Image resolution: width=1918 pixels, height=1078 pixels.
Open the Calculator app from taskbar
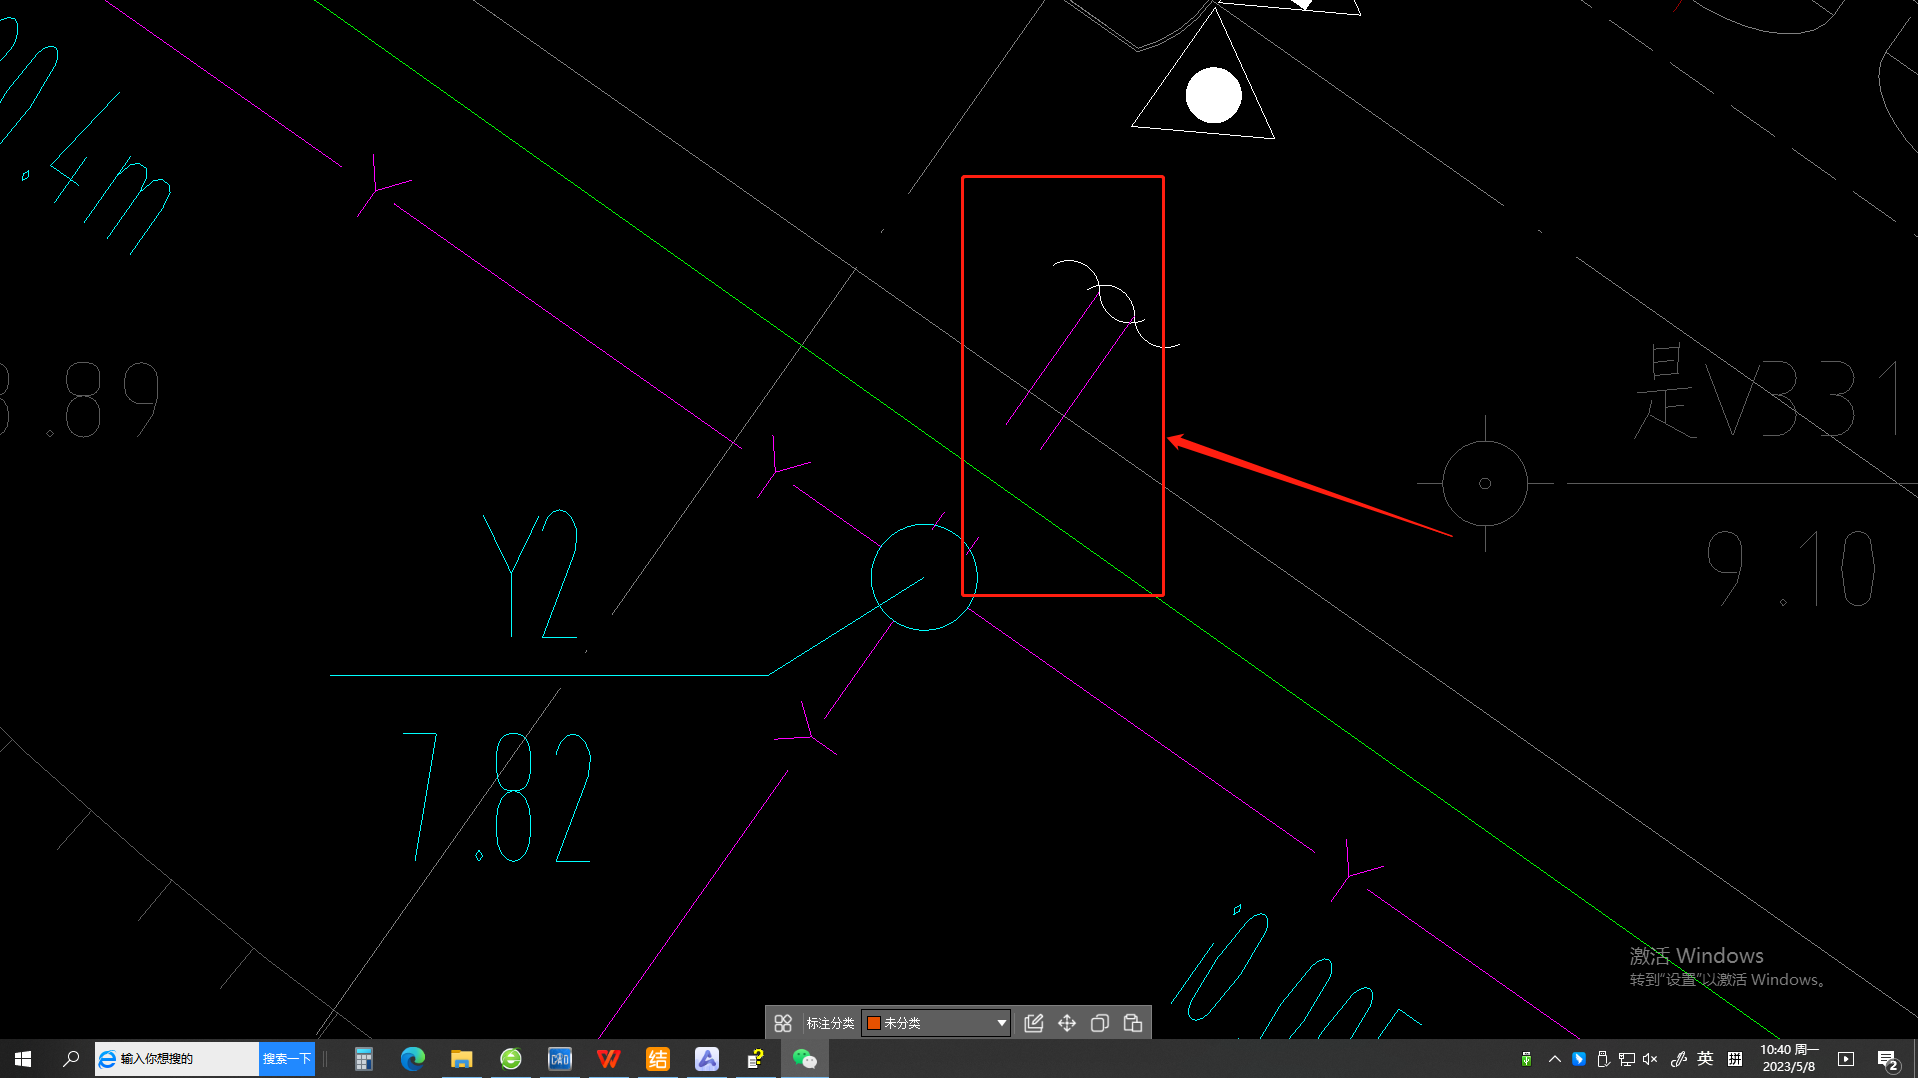363,1058
